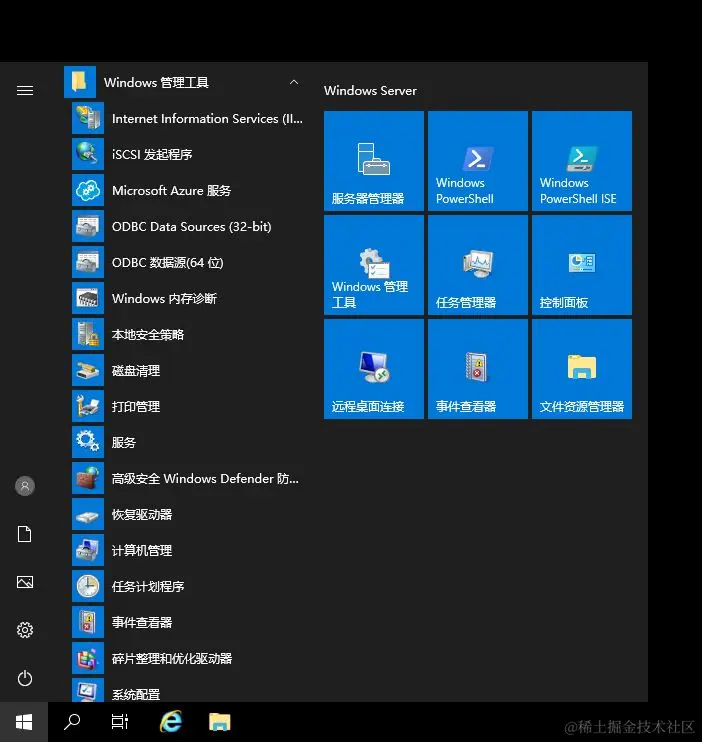This screenshot has height=742, width=702.
Task: Click the Windows 管理工具 folder icon
Action: click(80, 82)
